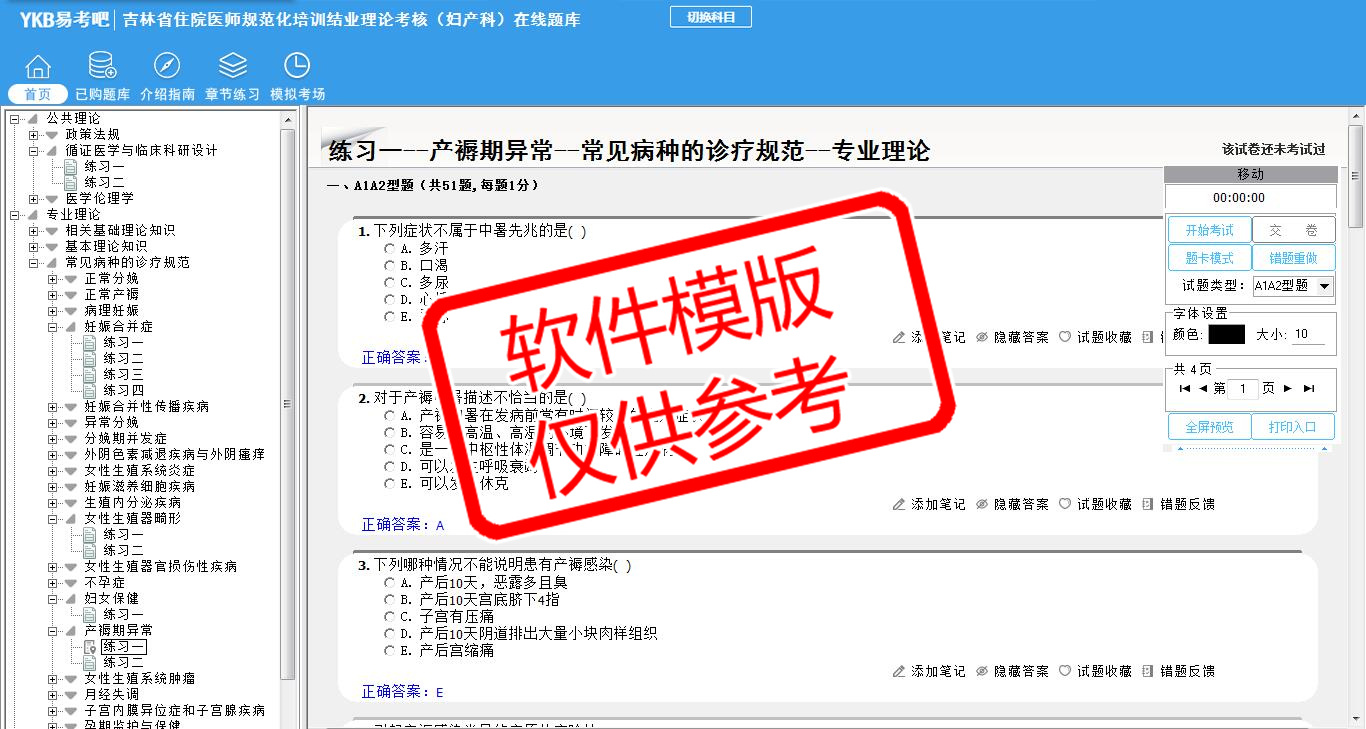Click 错题反馈 icon for question 3

[1147, 672]
